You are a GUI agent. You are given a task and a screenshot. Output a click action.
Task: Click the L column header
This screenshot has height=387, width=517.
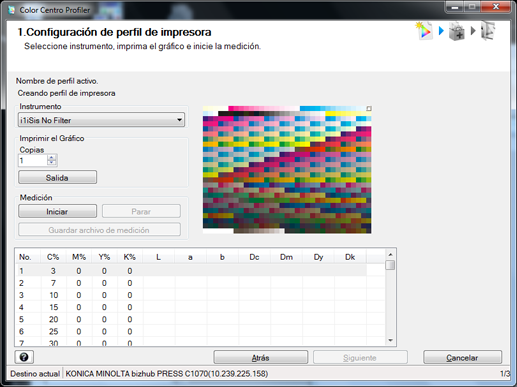[x=158, y=257]
